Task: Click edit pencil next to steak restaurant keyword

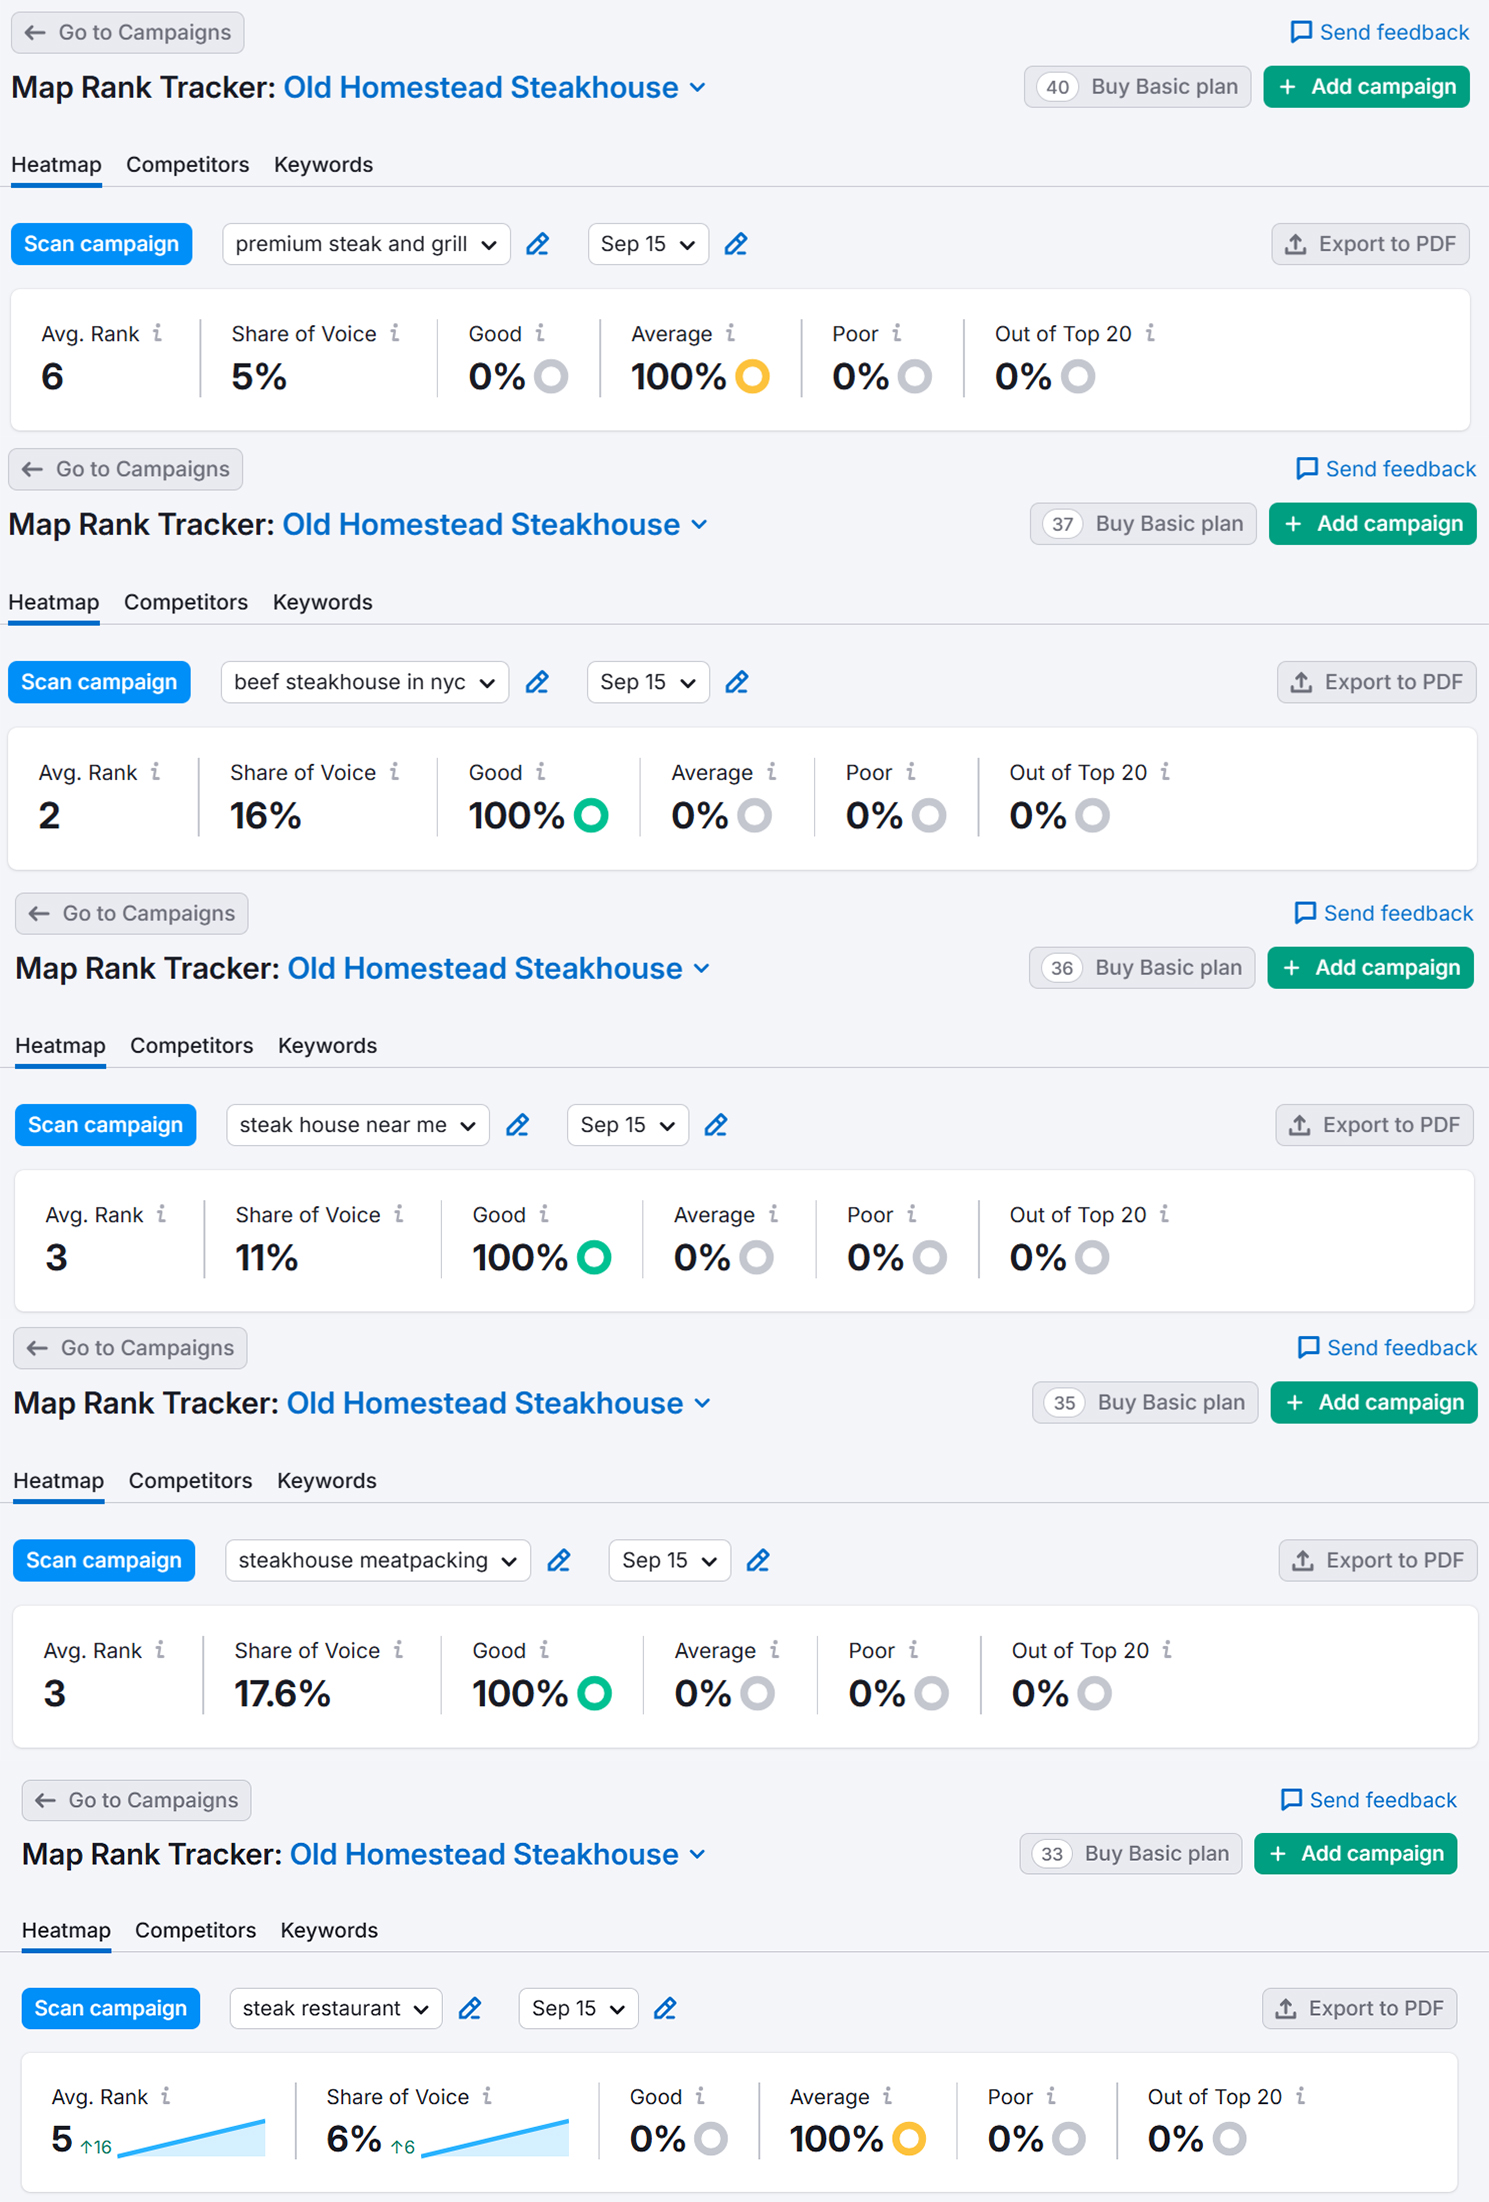Action: pos(470,2008)
